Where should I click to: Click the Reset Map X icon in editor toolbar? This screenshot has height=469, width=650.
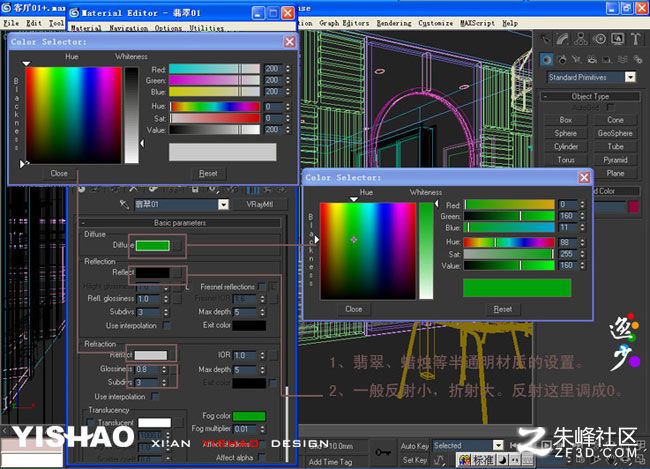[x=133, y=189]
